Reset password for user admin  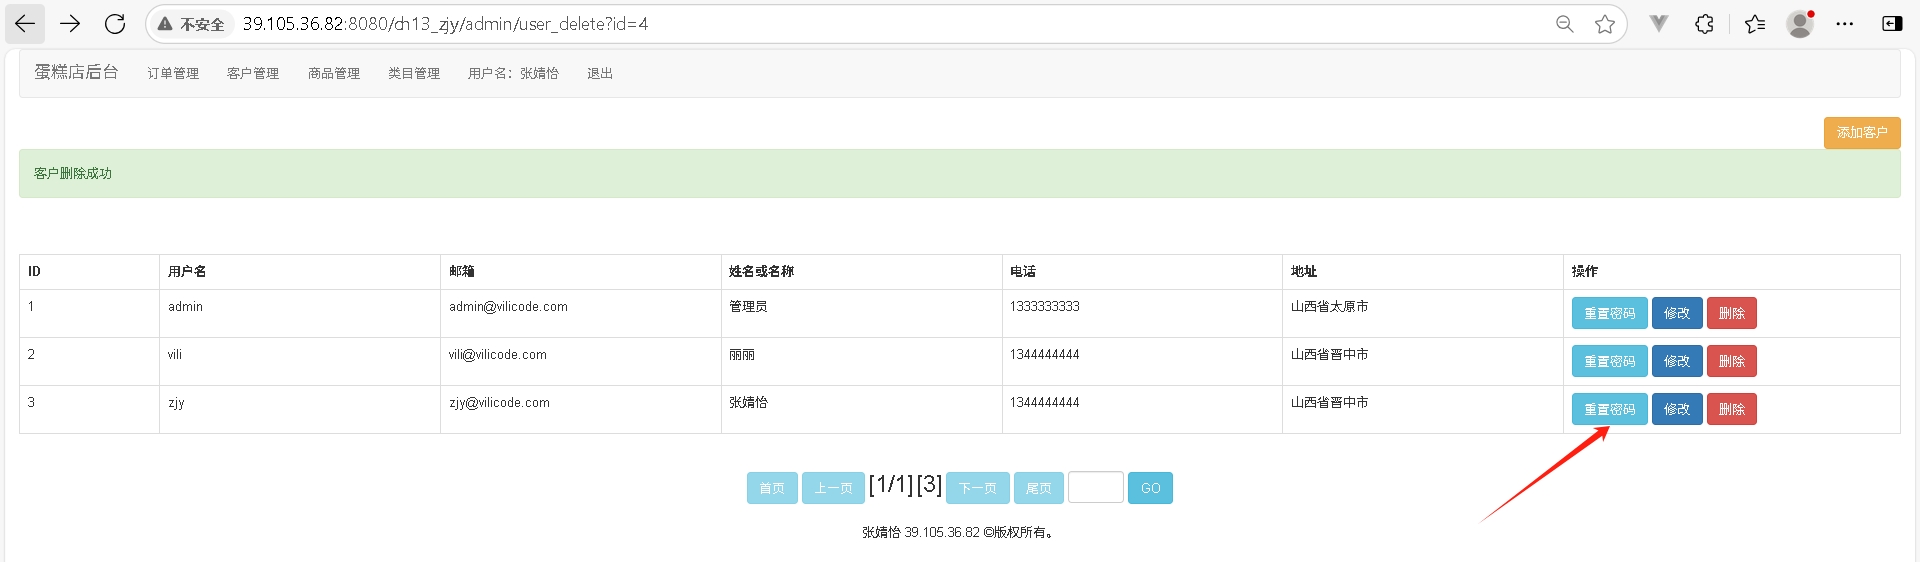click(x=1608, y=313)
